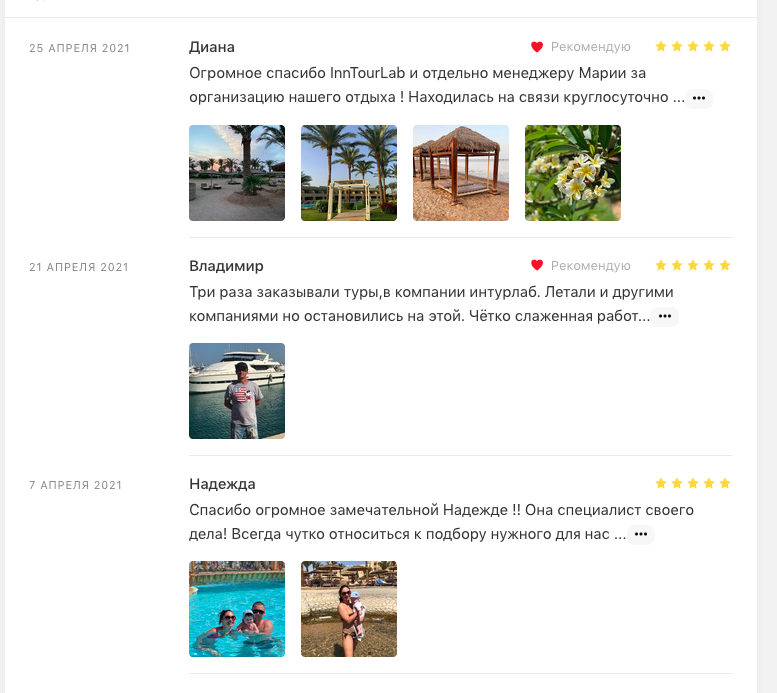Image resolution: width=777 pixels, height=693 pixels.
Task: Expand Владимир's truncated review
Action: (665, 316)
